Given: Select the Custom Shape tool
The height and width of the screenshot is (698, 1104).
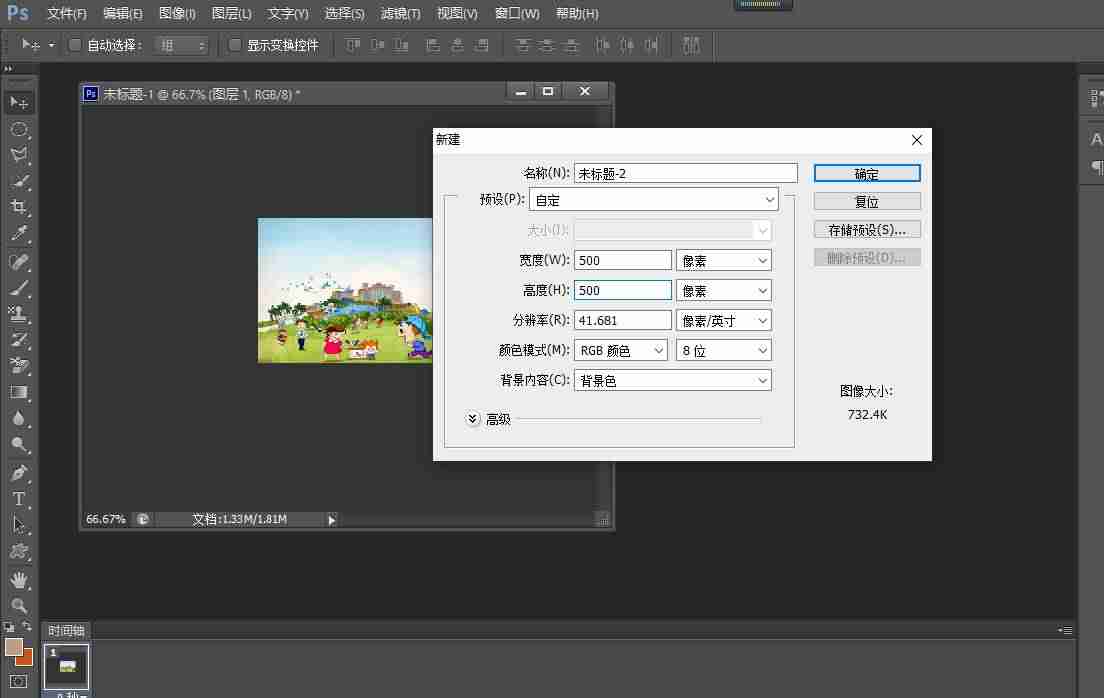Looking at the screenshot, I should coord(19,551).
